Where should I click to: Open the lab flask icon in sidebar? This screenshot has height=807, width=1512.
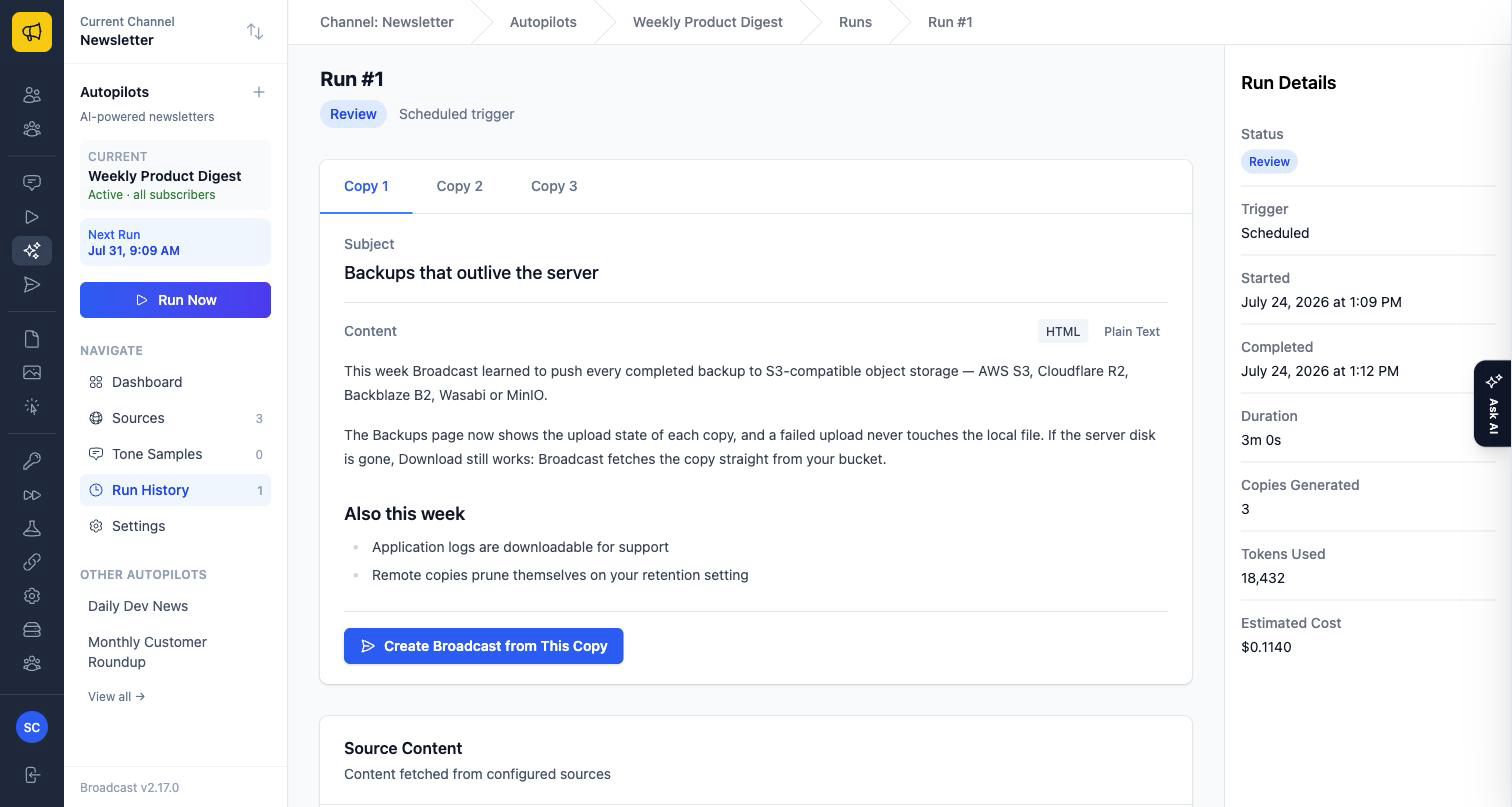click(32, 528)
